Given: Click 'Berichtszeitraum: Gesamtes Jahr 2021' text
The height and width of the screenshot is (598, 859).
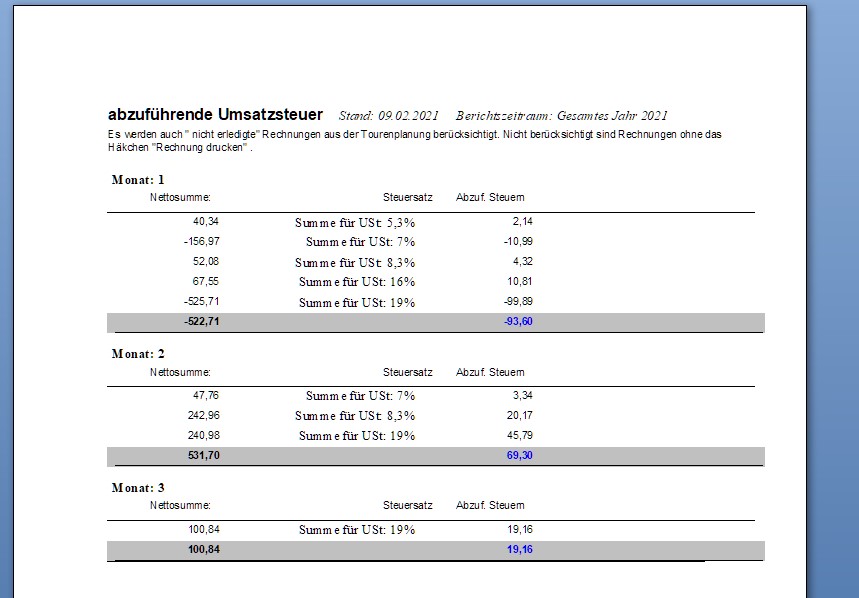Looking at the screenshot, I should [x=561, y=116].
